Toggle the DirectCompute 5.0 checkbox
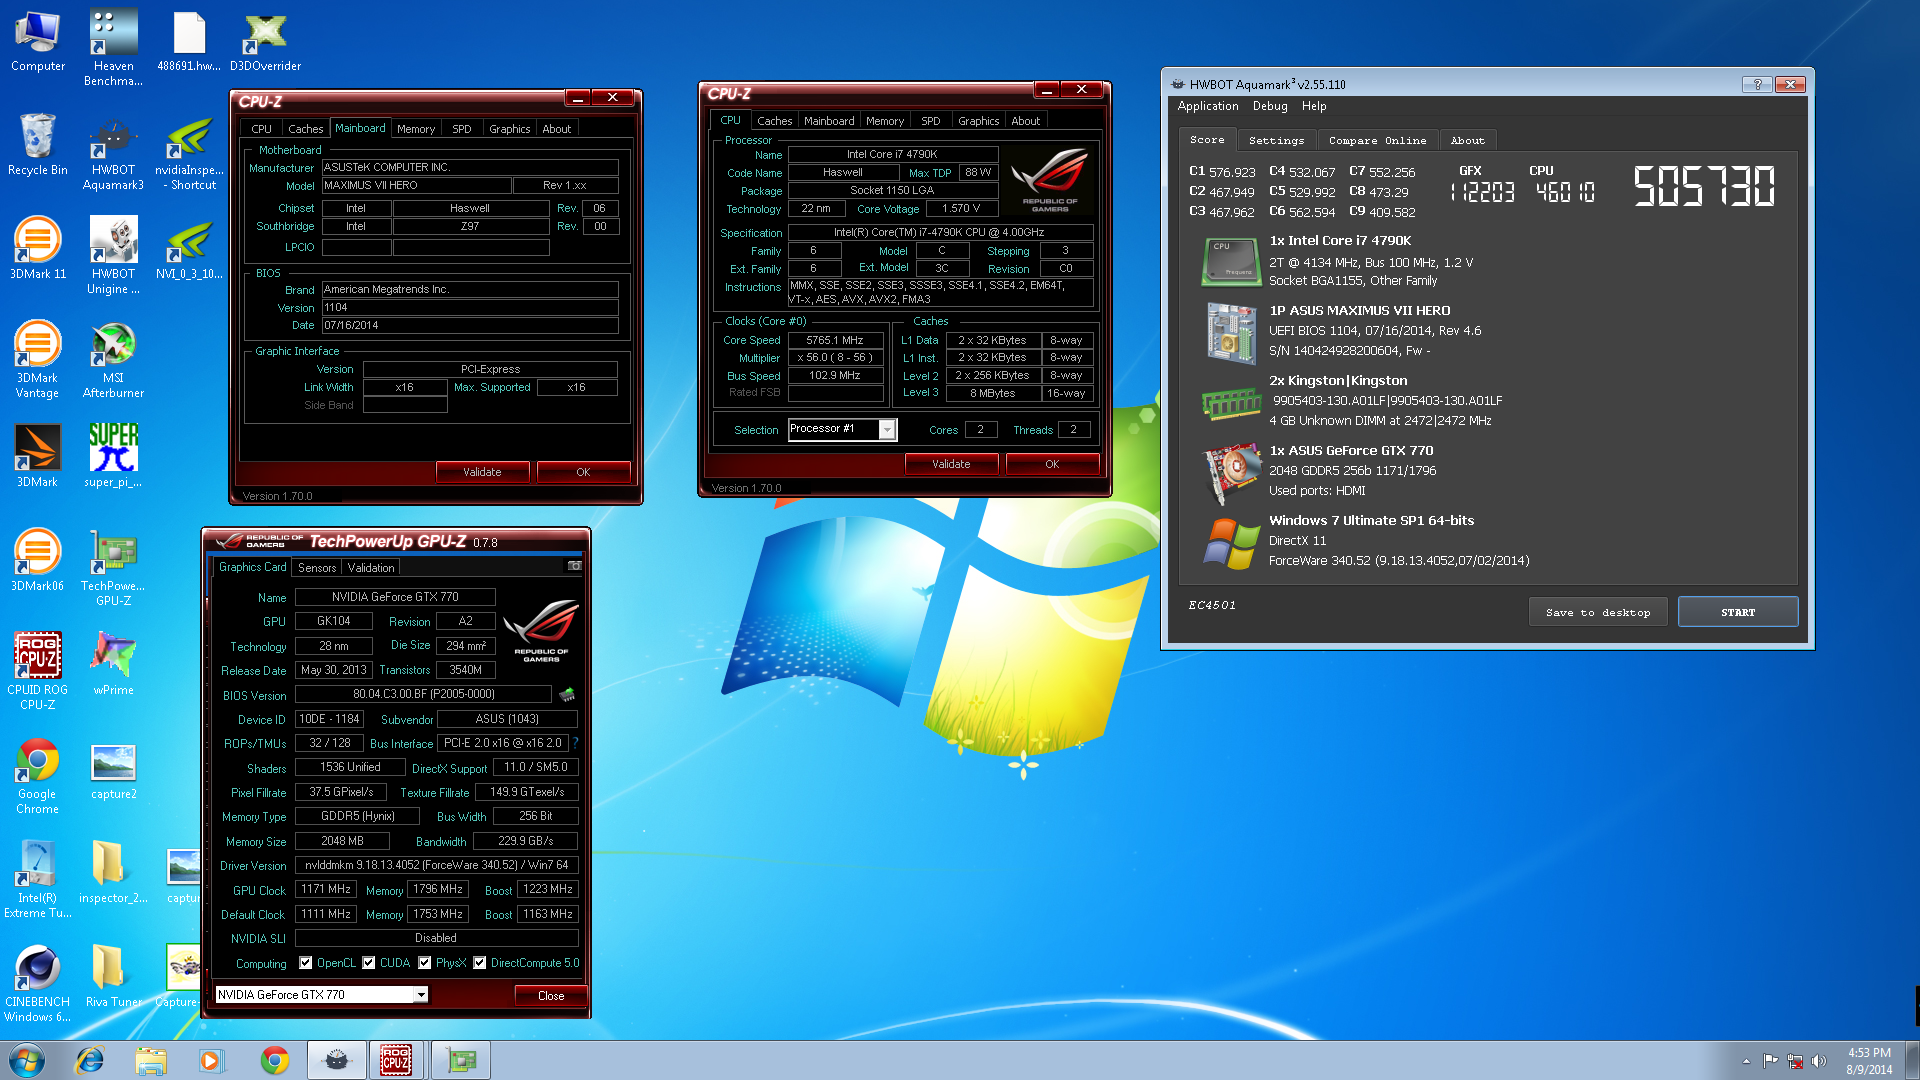This screenshot has height=1080, width=1920. pyautogui.click(x=480, y=963)
